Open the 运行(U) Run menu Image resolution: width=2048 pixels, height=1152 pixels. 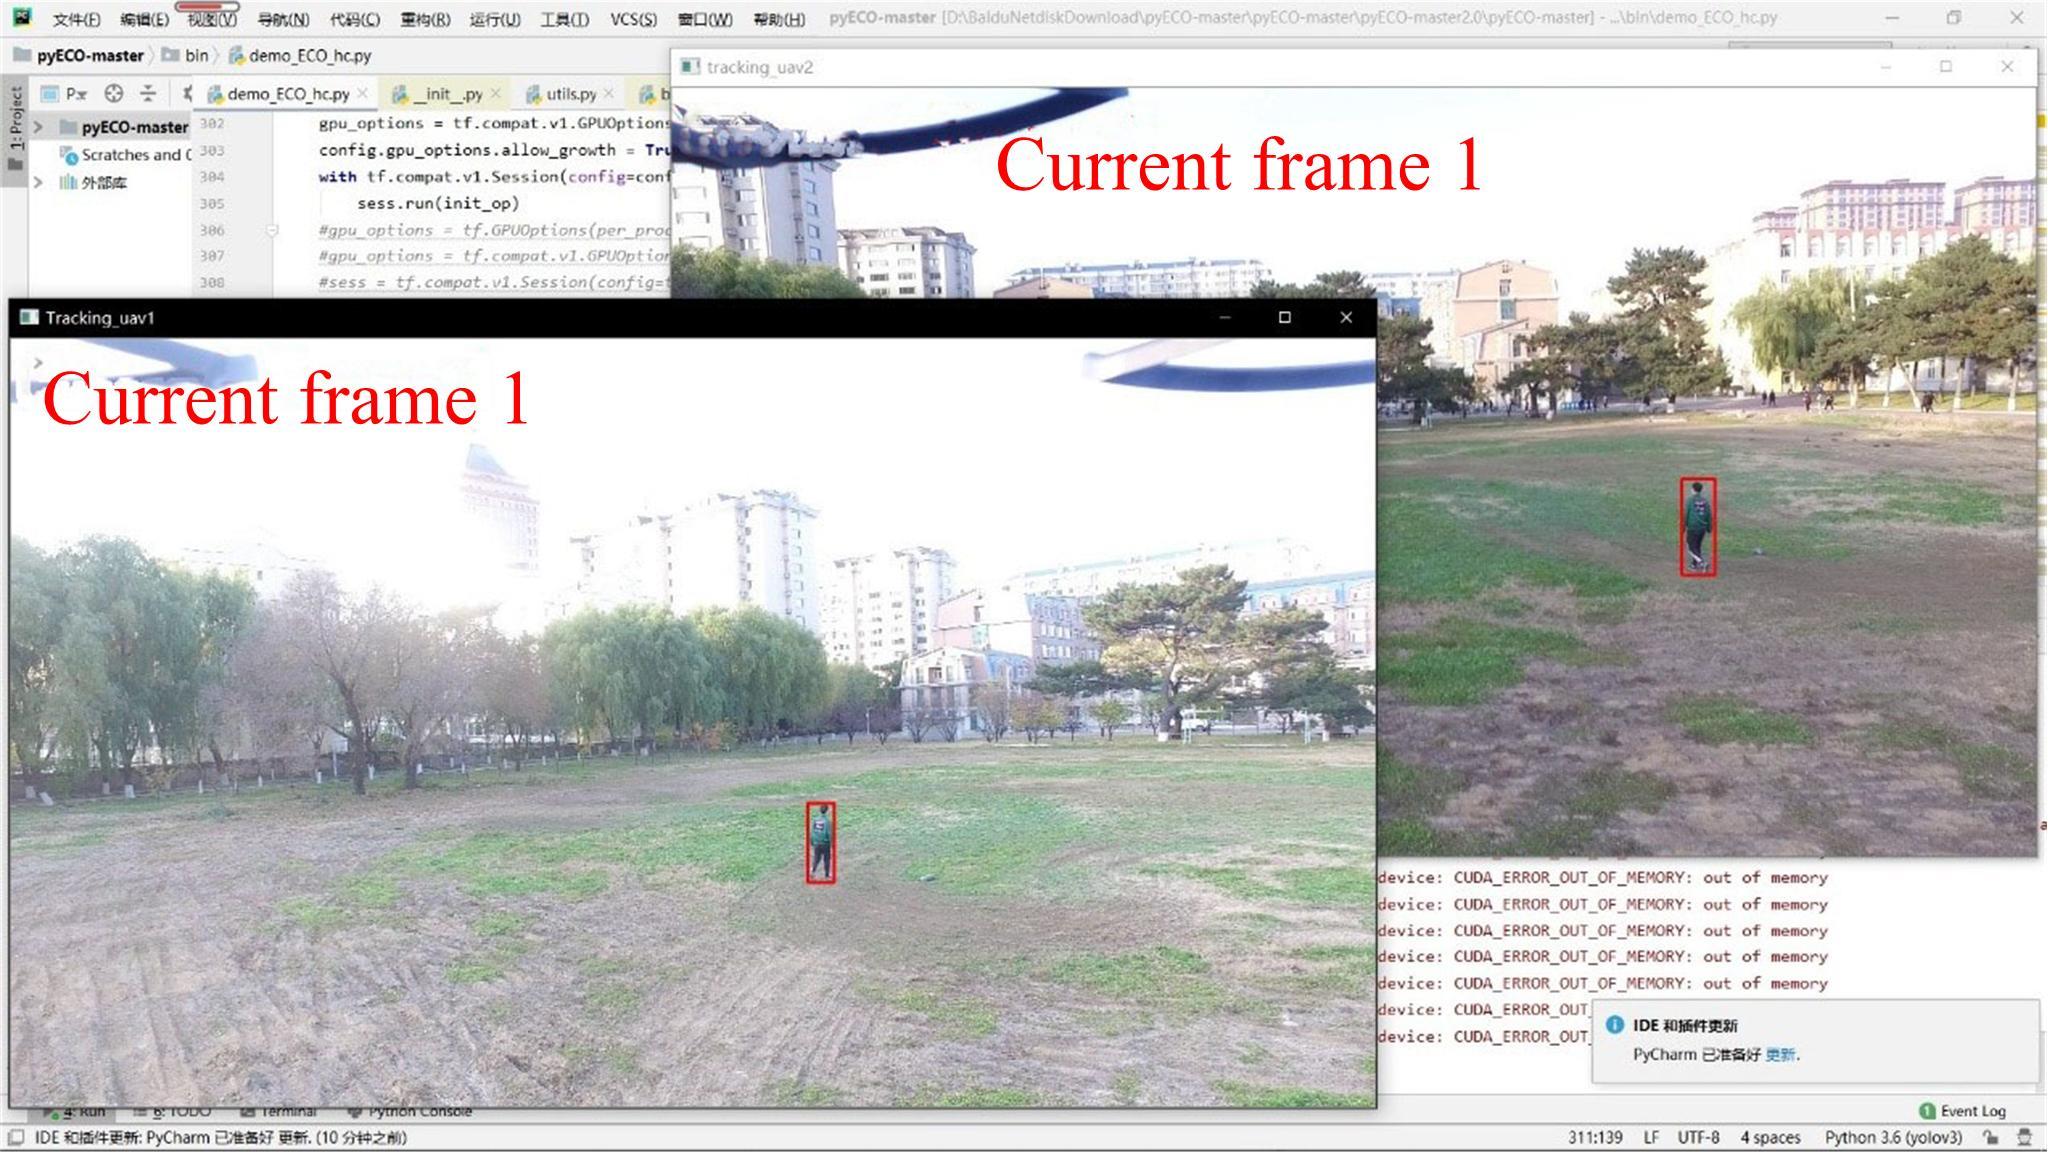click(494, 19)
